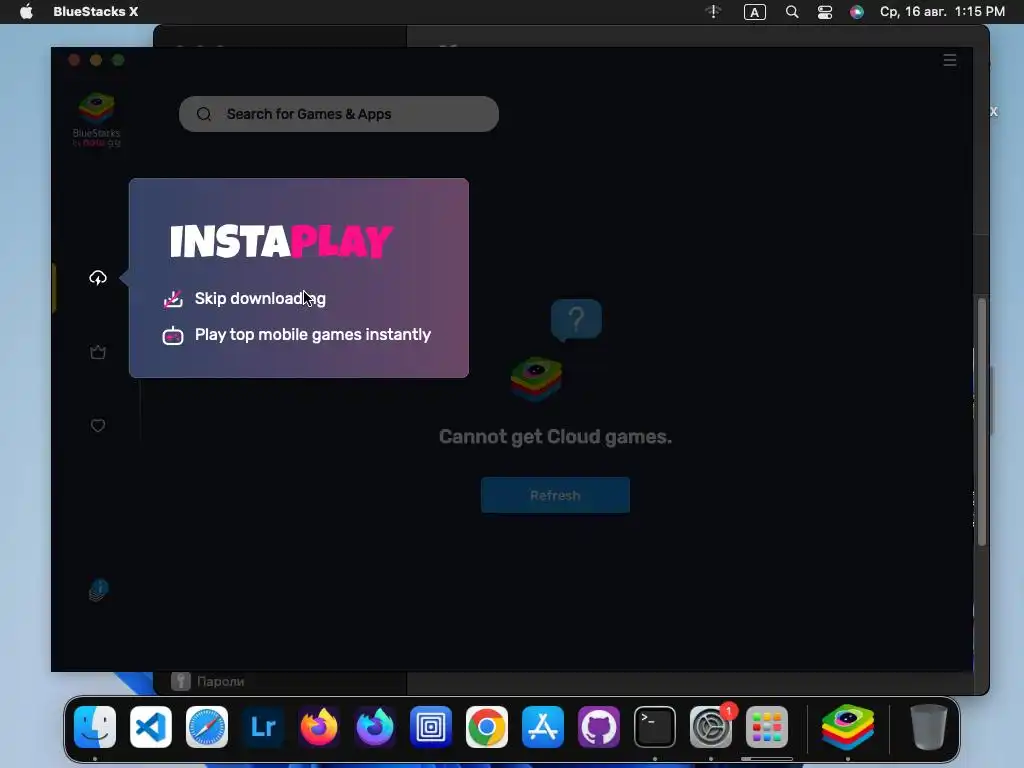The image size is (1024, 768).
Task: Click the Siri icon in menu bar
Action: [x=857, y=12]
